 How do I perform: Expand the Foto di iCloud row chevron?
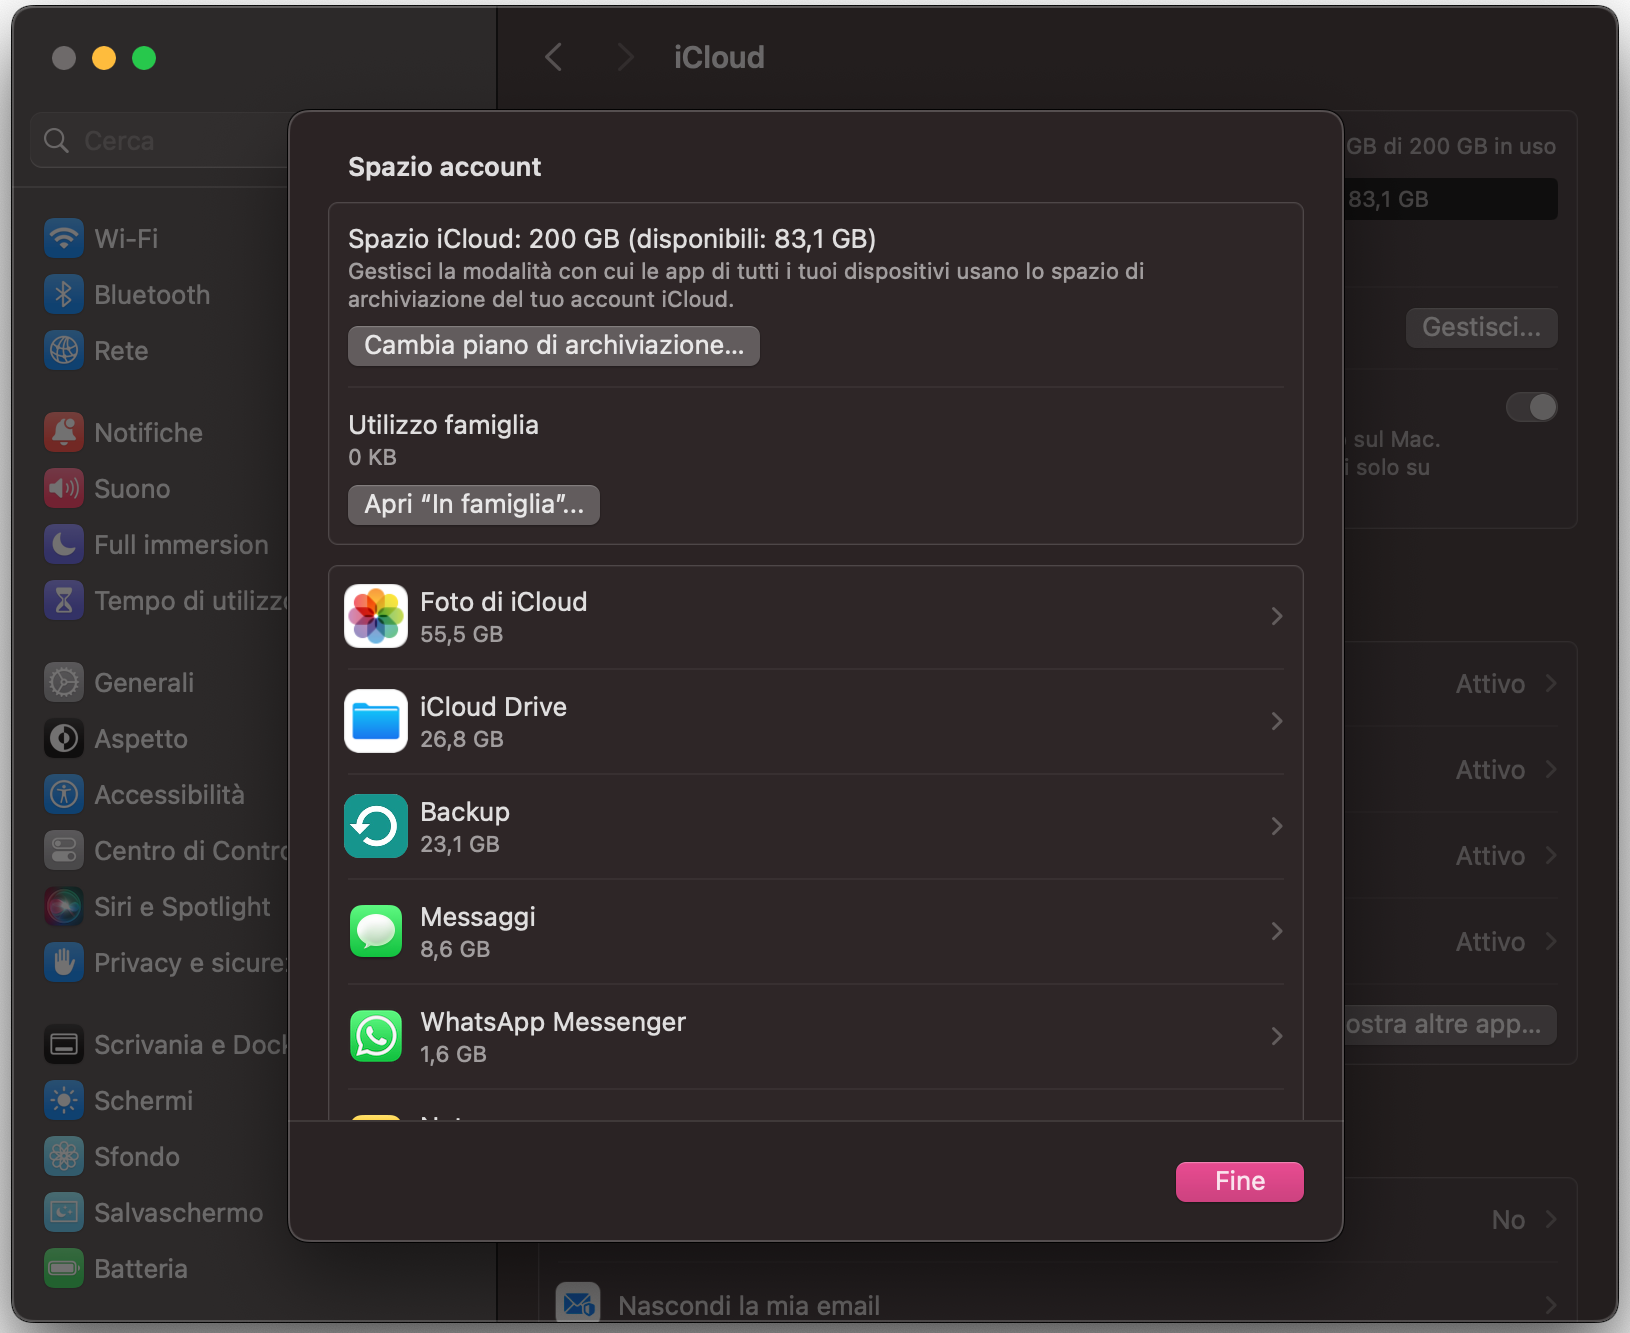click(1277, 616)
